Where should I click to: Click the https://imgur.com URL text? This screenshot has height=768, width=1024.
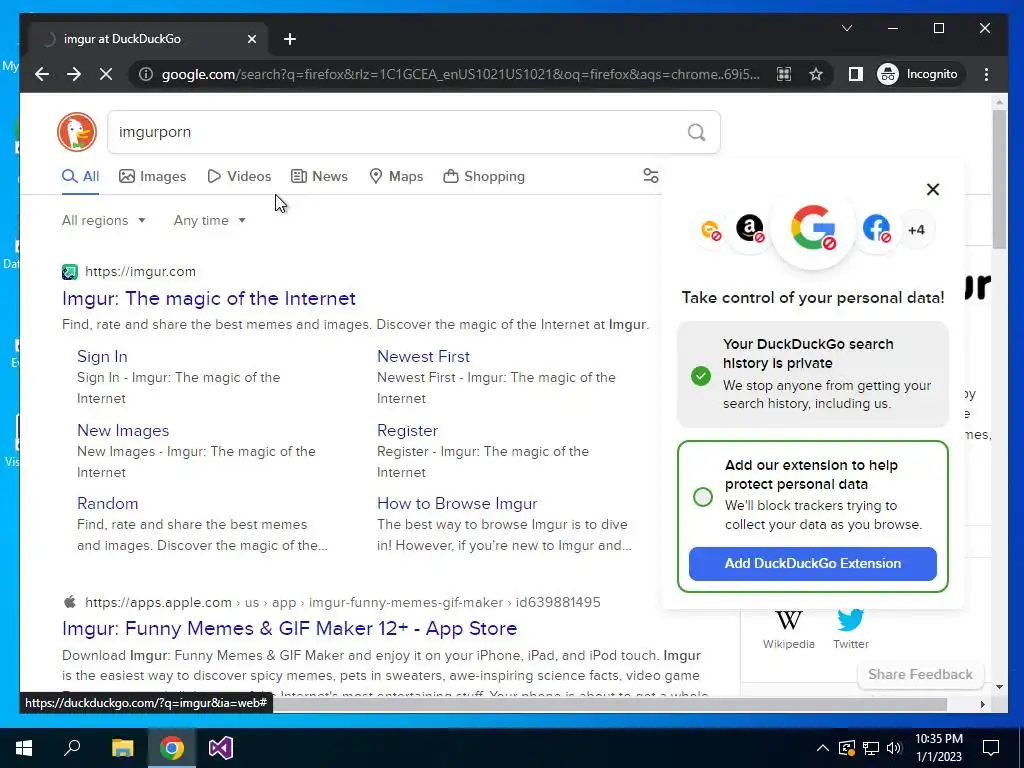tap(140, 272)
